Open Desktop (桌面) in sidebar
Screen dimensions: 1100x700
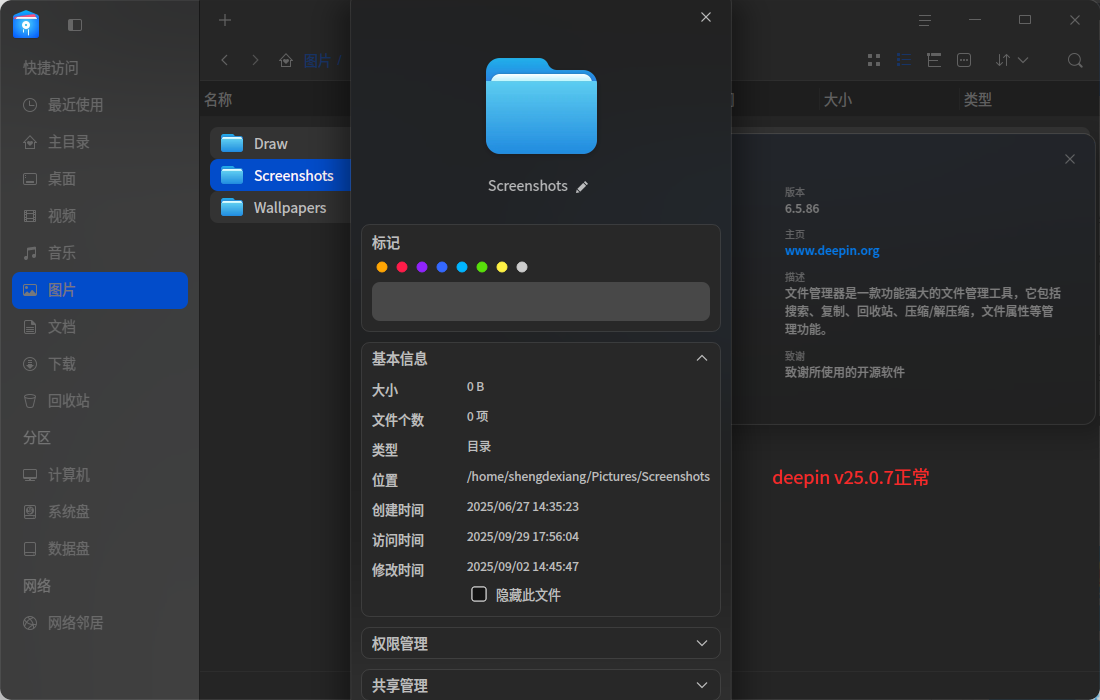(100, 179)
